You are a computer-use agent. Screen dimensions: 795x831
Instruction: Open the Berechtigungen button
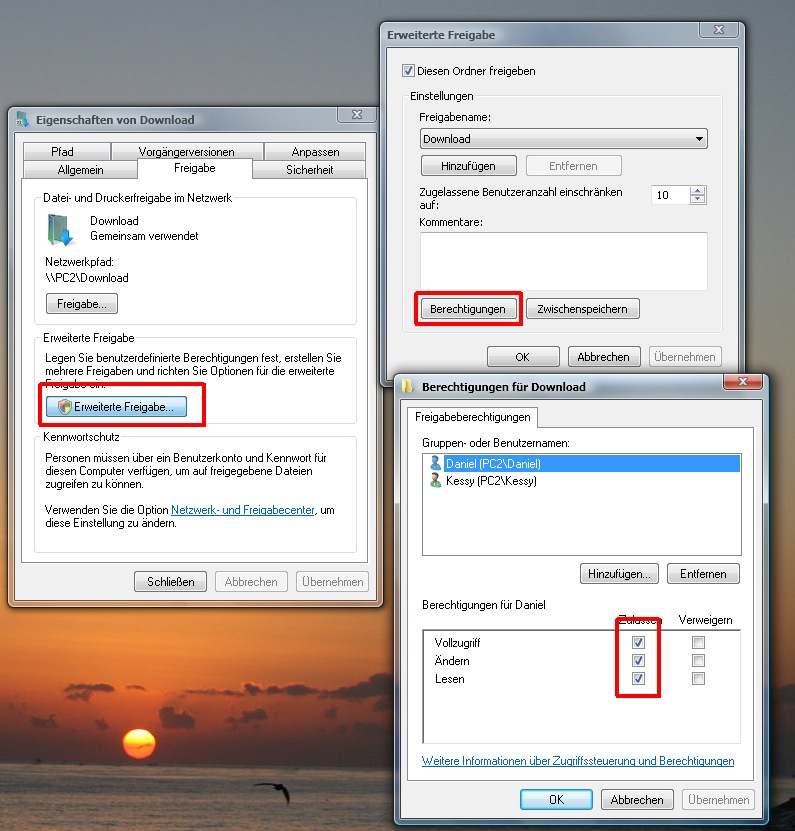pyautogui.click(x=468, y=309)
